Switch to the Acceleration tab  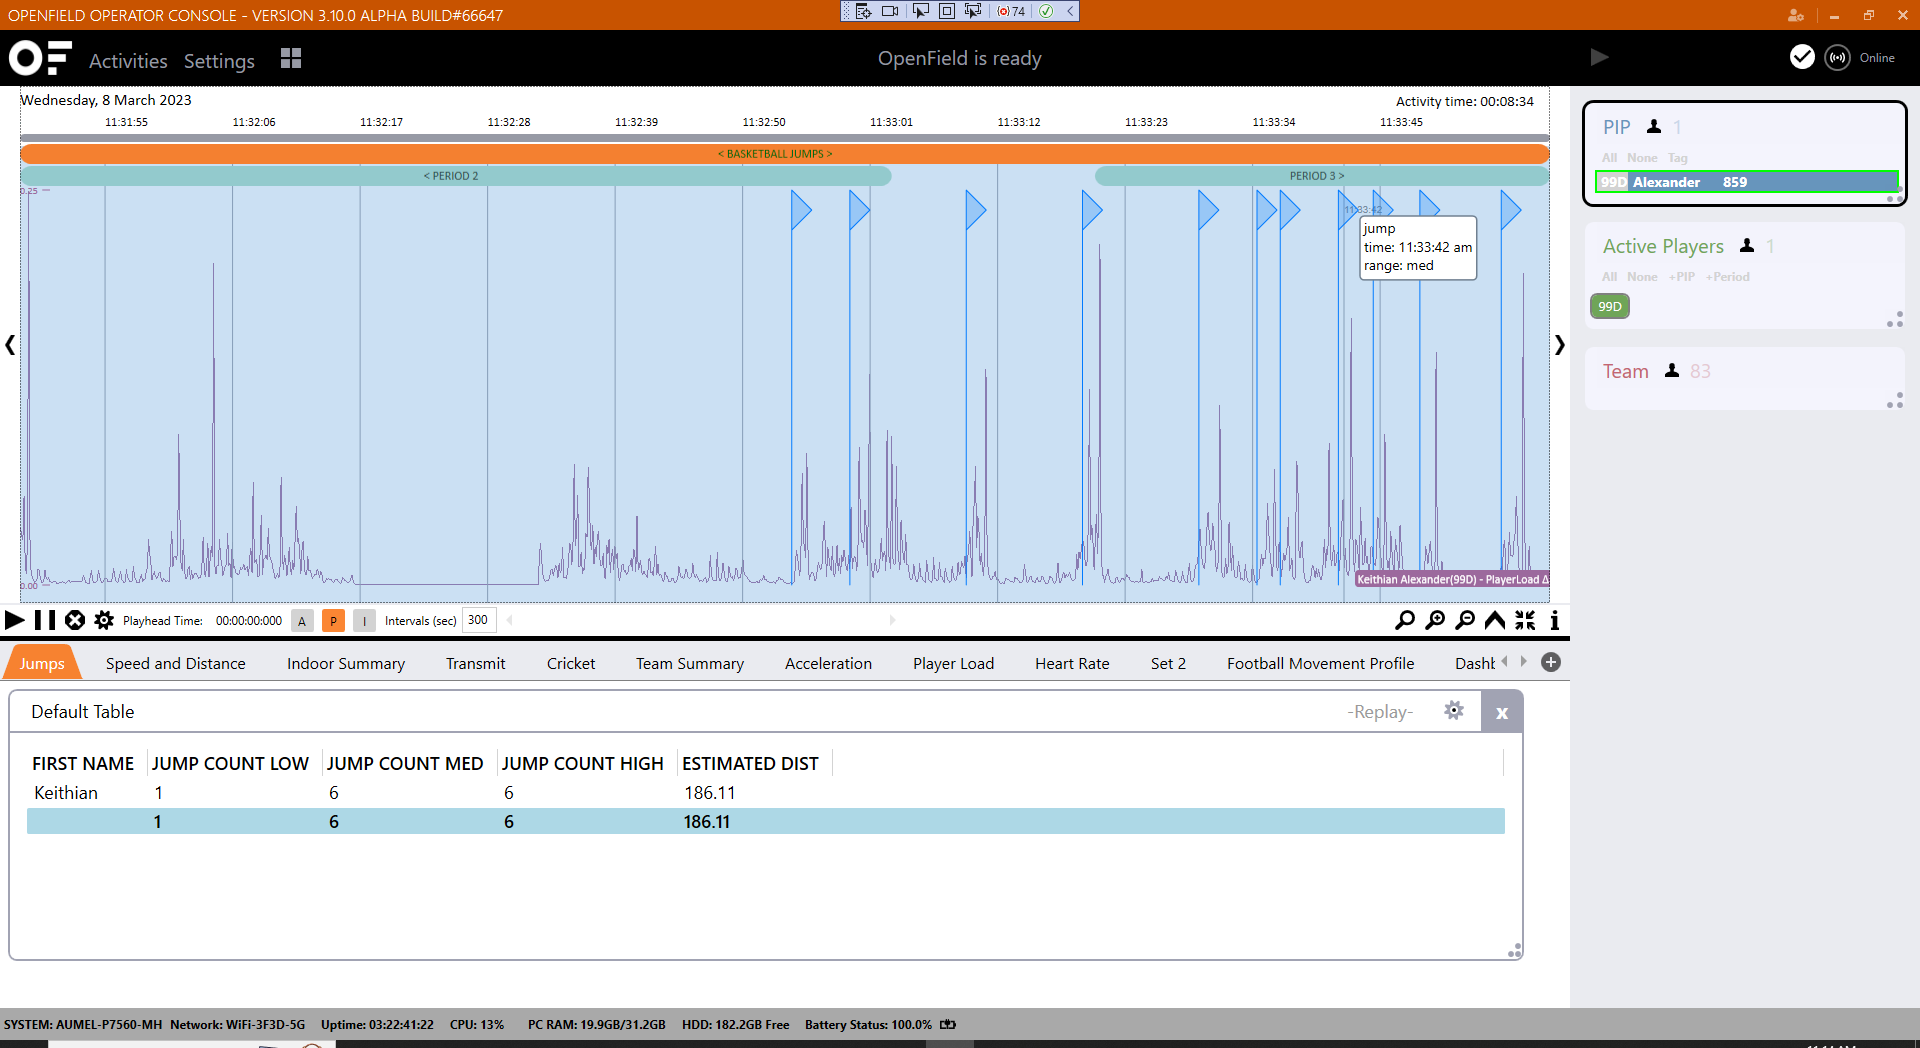point(828,663)
